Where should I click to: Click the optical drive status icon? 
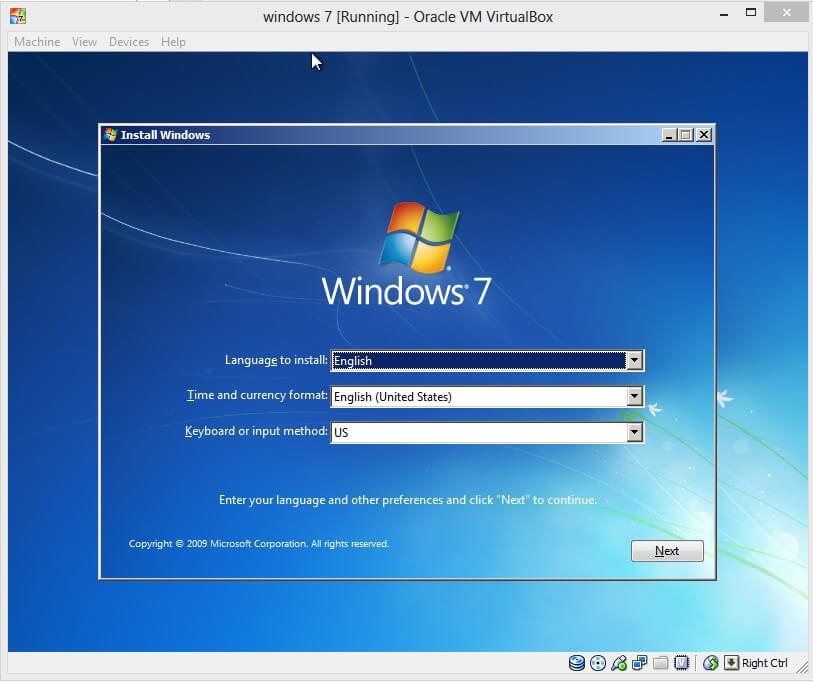(598, 662)
